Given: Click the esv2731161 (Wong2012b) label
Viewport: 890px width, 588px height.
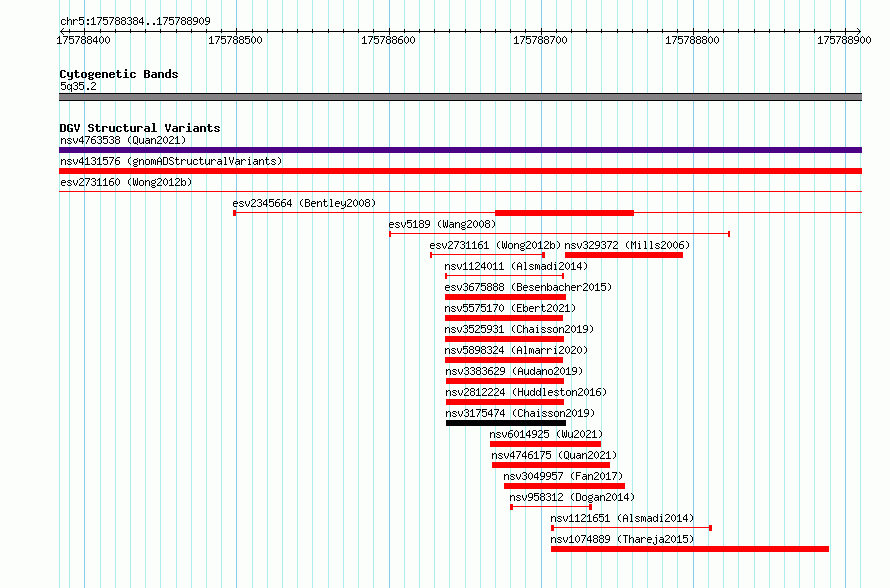Looking at the screenshot, I should pos(495,245).
